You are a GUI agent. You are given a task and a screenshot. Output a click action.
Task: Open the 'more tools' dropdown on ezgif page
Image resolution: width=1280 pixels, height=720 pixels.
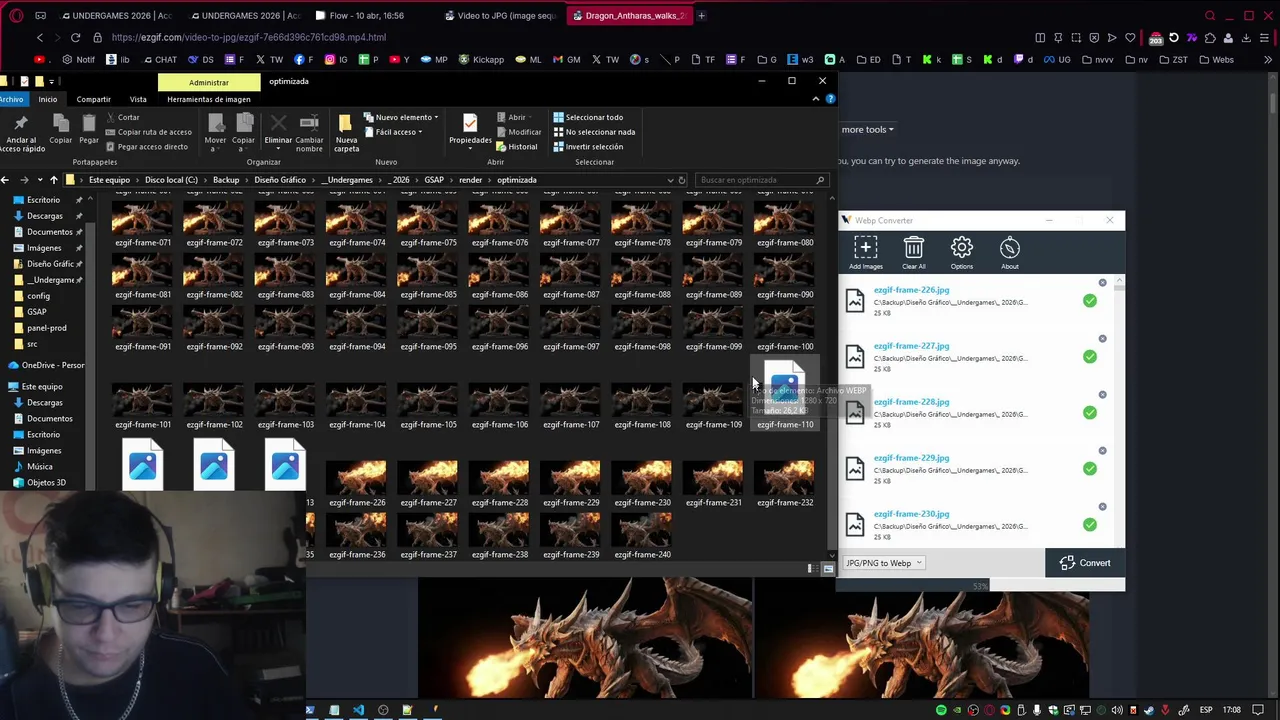[x=867, y=129]
